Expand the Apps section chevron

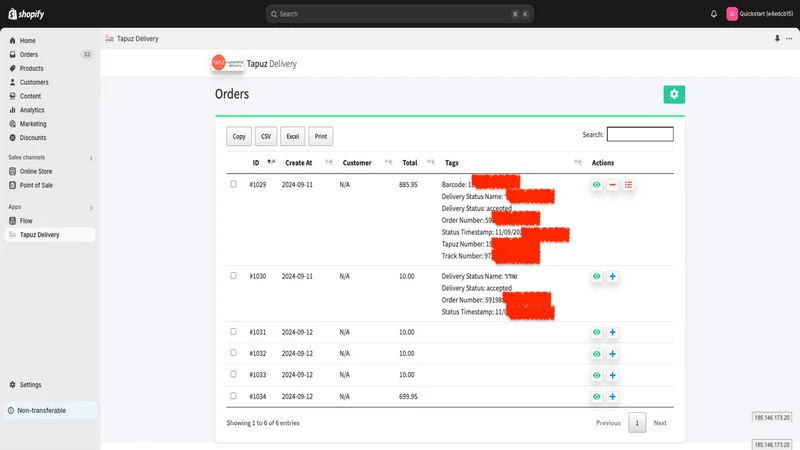[91, 208]
